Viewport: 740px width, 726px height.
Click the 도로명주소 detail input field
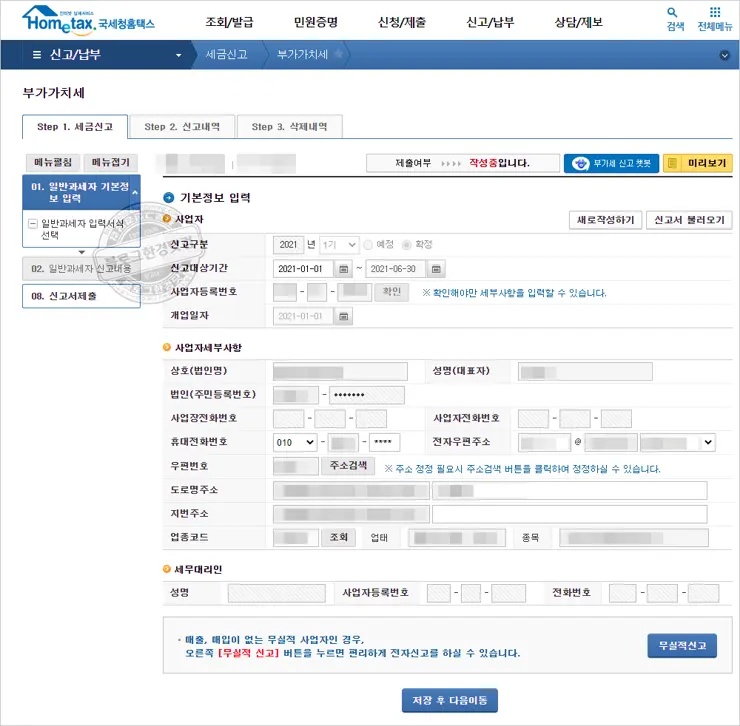click(x=570, y=490)
